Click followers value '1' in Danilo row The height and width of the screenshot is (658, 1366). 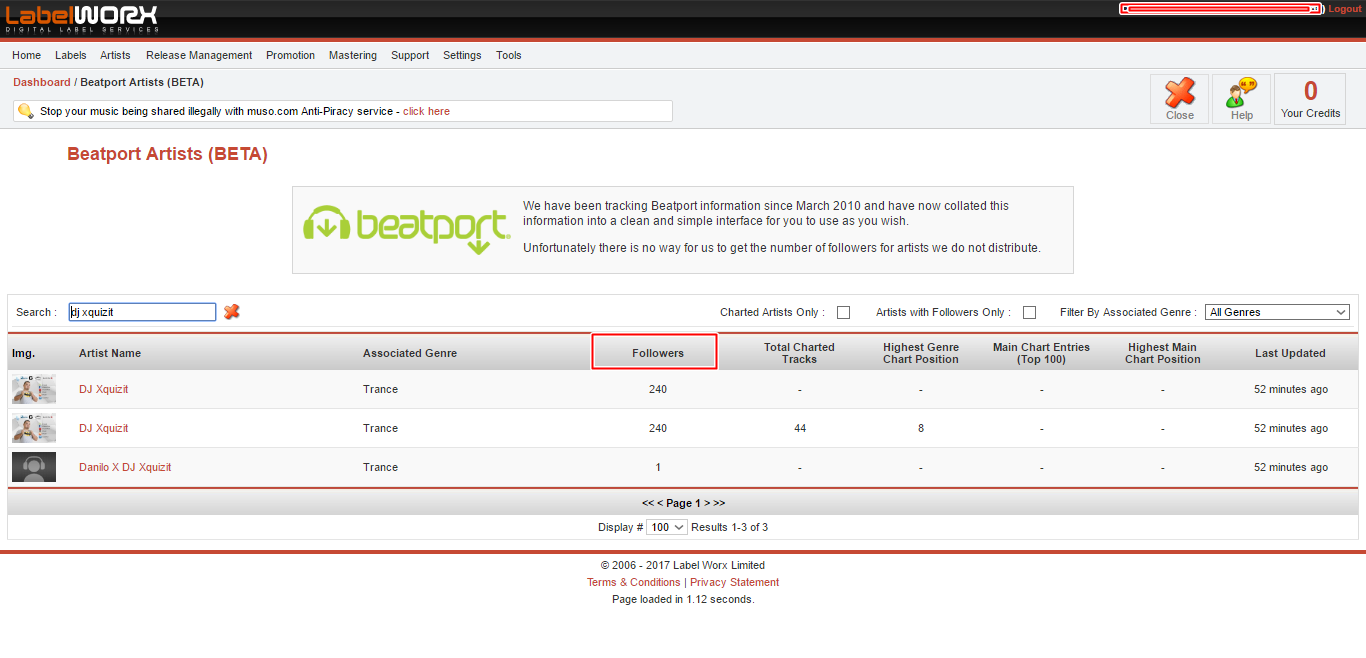(658, 467)
